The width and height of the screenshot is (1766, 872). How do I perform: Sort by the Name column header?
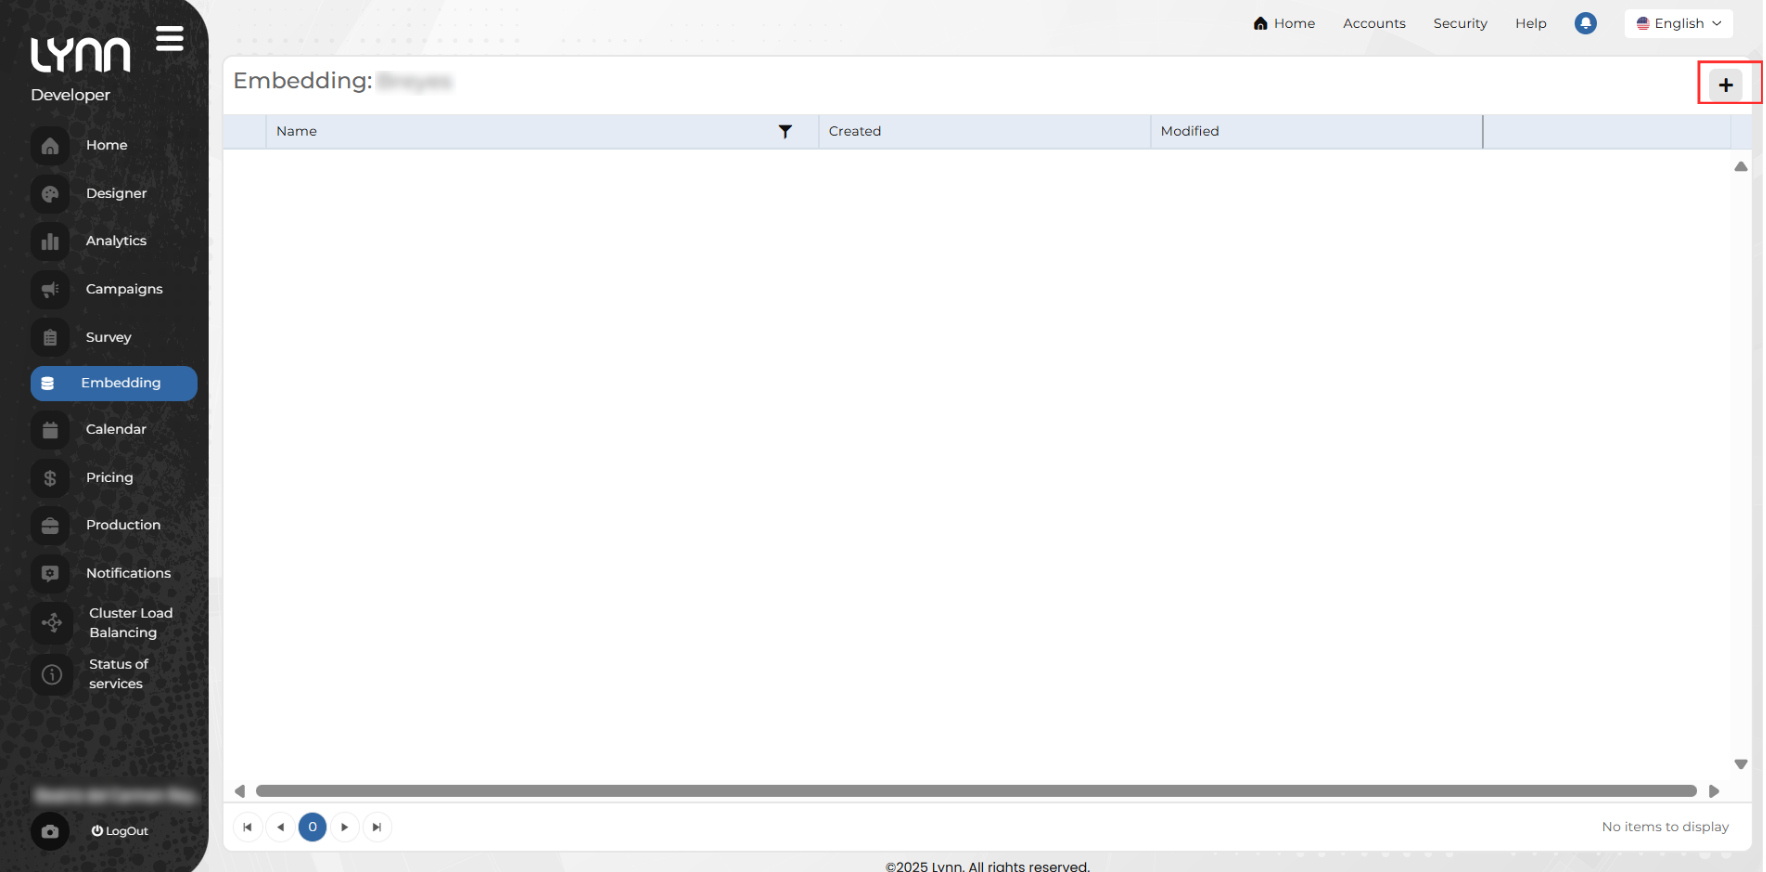pos(296,131)
